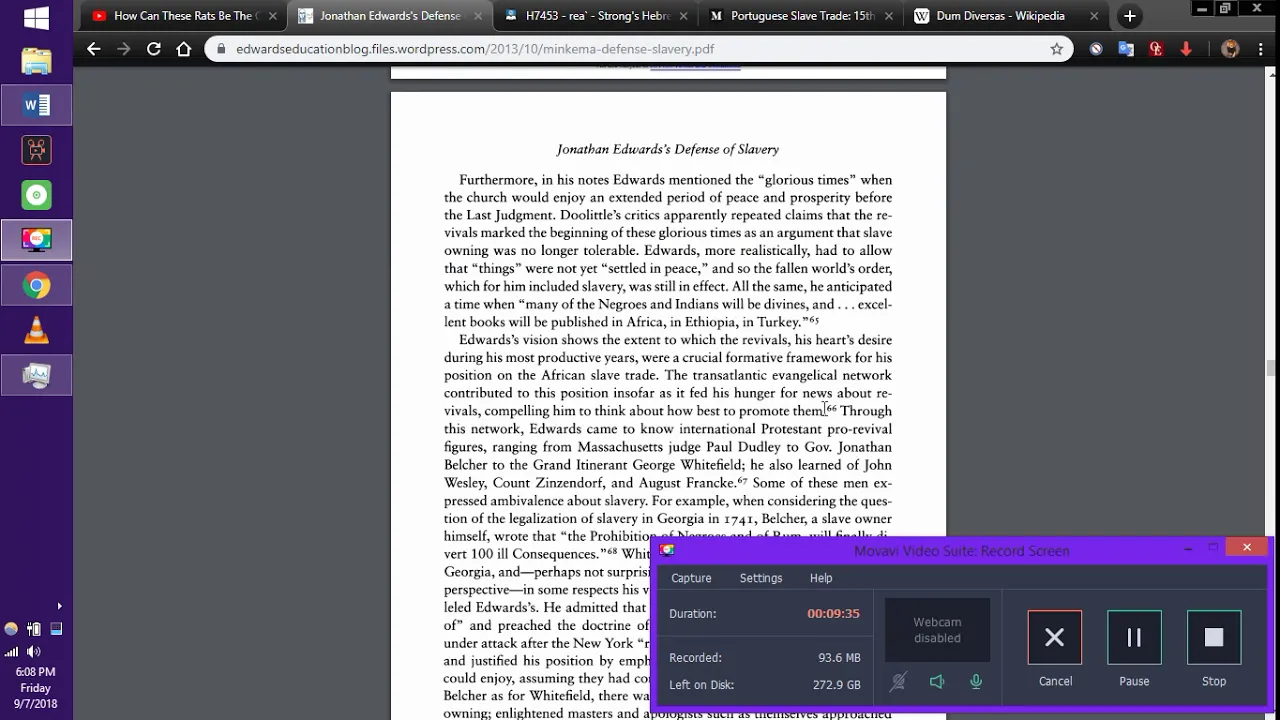Open the green disc app in taskbar

pos(36,195)
